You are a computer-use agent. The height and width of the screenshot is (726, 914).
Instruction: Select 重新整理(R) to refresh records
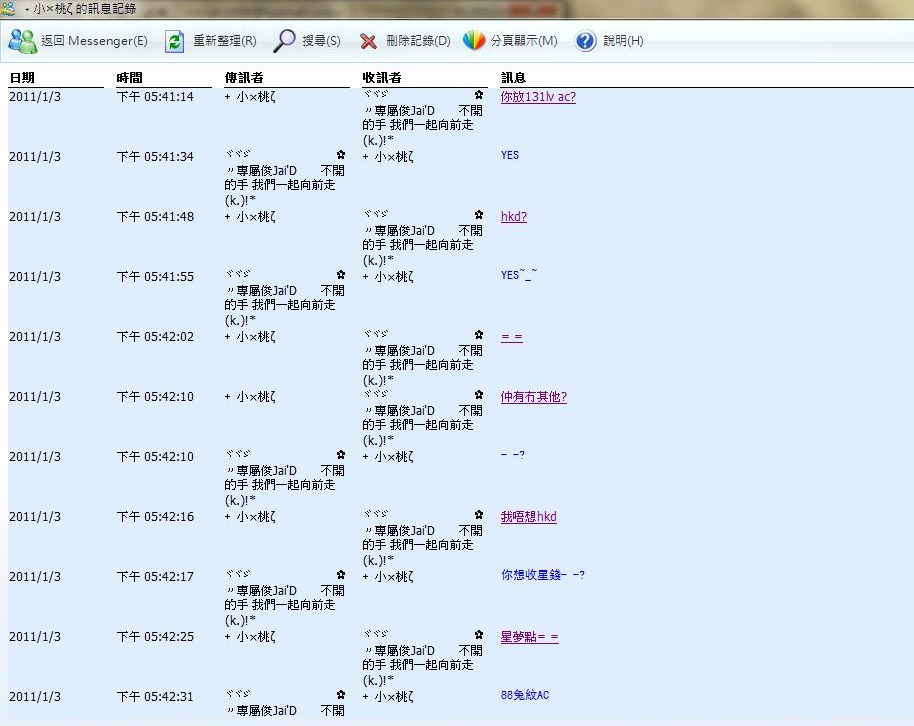[x=224, y=41]
